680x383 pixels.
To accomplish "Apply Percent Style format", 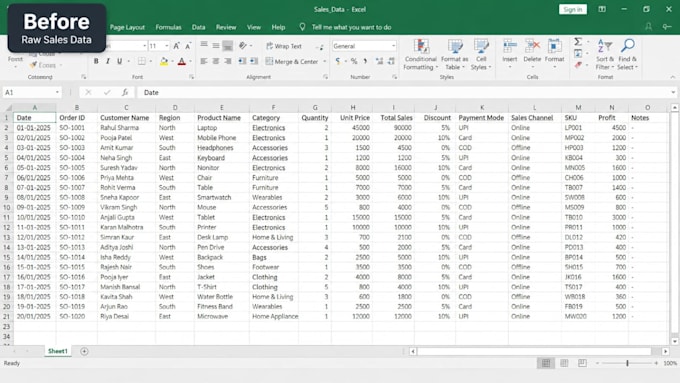I will click(354, 61).
